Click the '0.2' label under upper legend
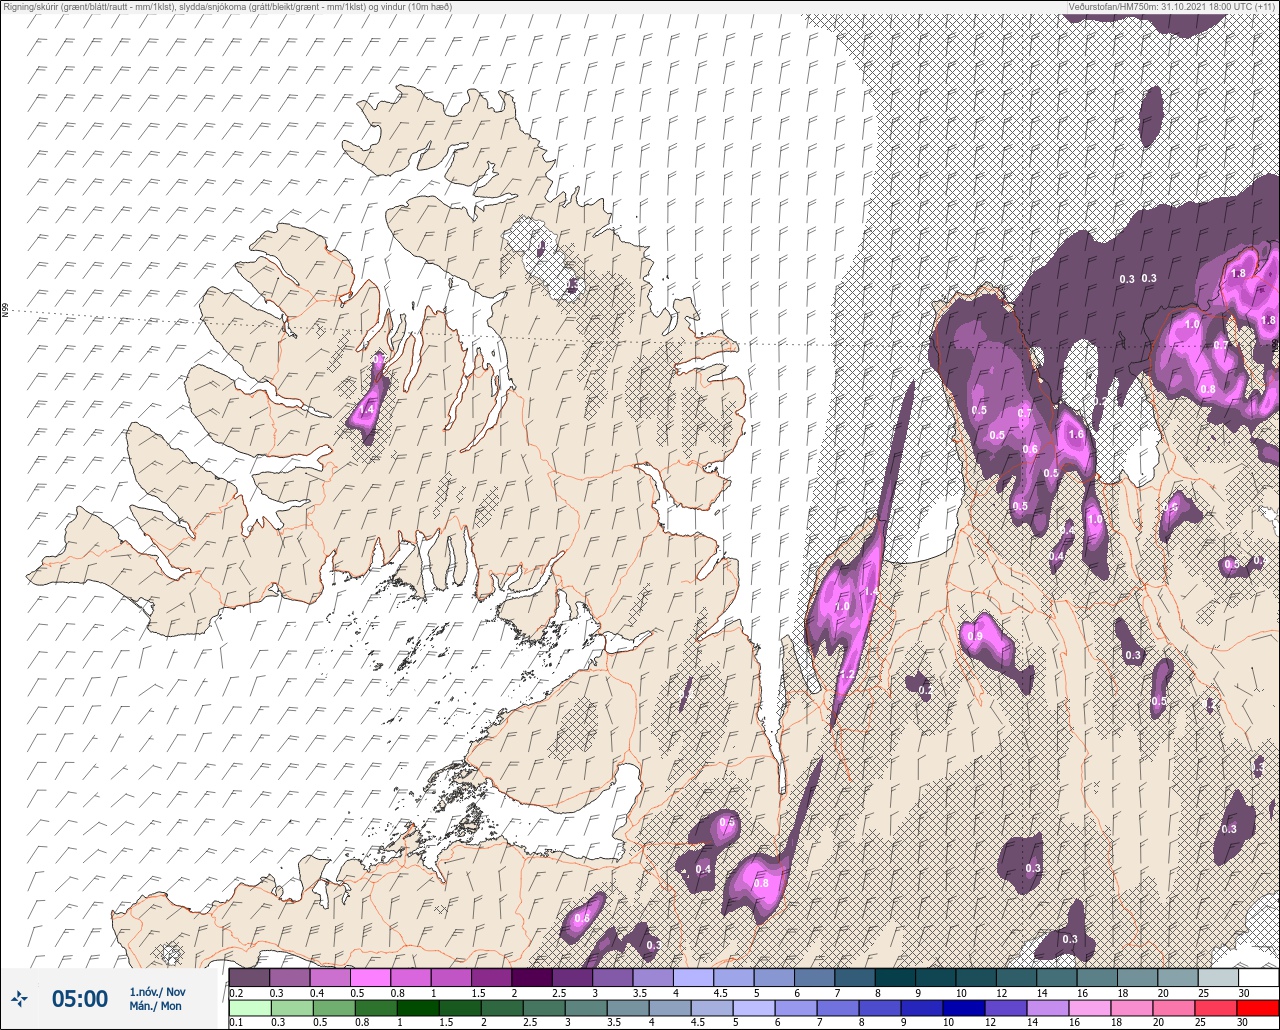This screenshot has width=1280, height=1030. coord(236,992)
